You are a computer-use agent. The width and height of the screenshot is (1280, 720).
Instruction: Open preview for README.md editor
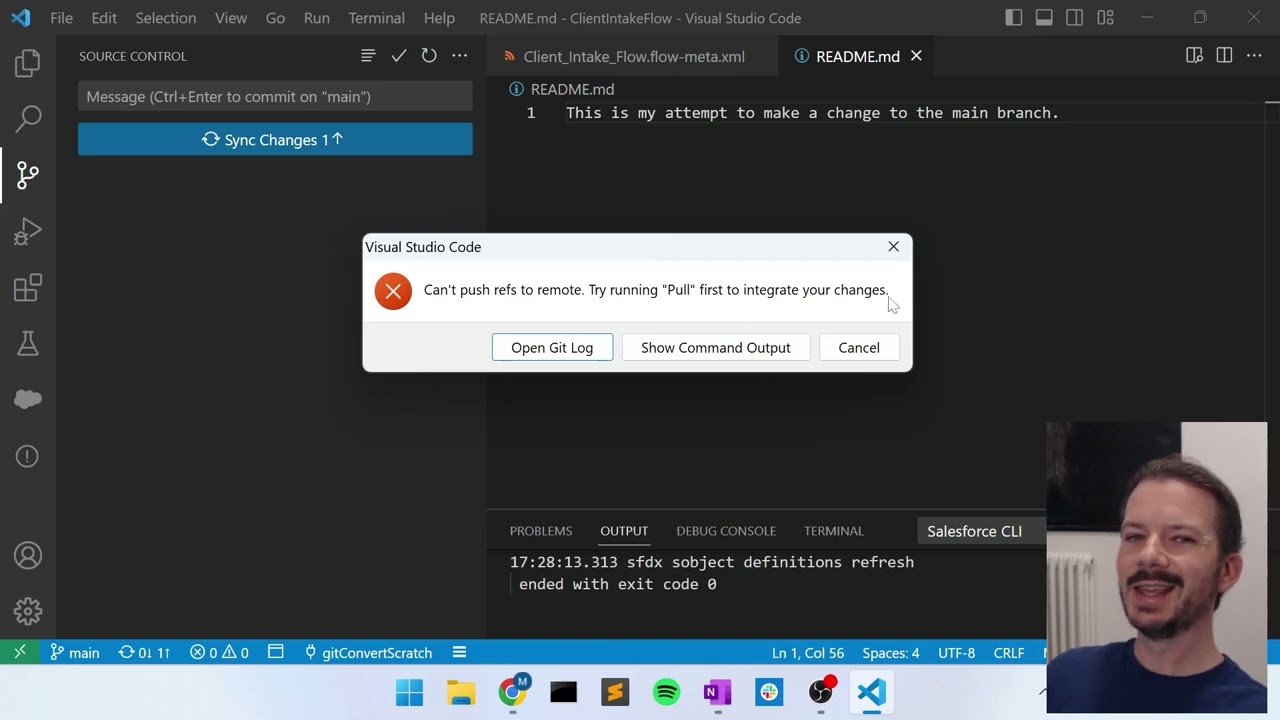coord(1194,56)
